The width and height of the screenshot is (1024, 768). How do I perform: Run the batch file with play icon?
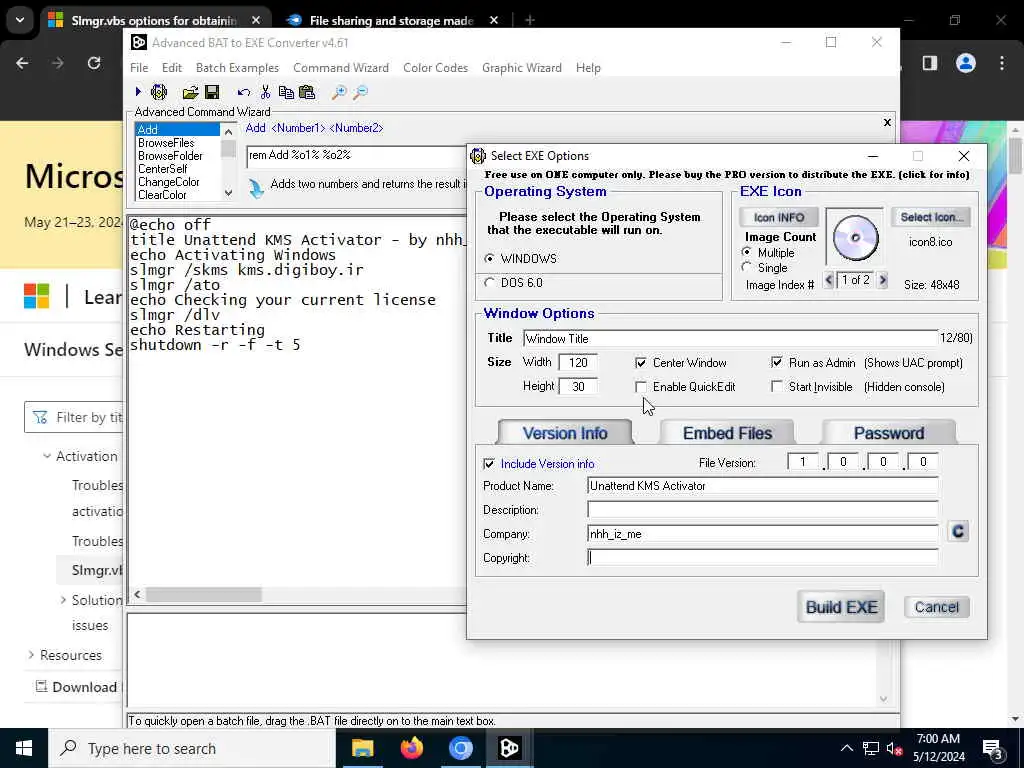138,92
